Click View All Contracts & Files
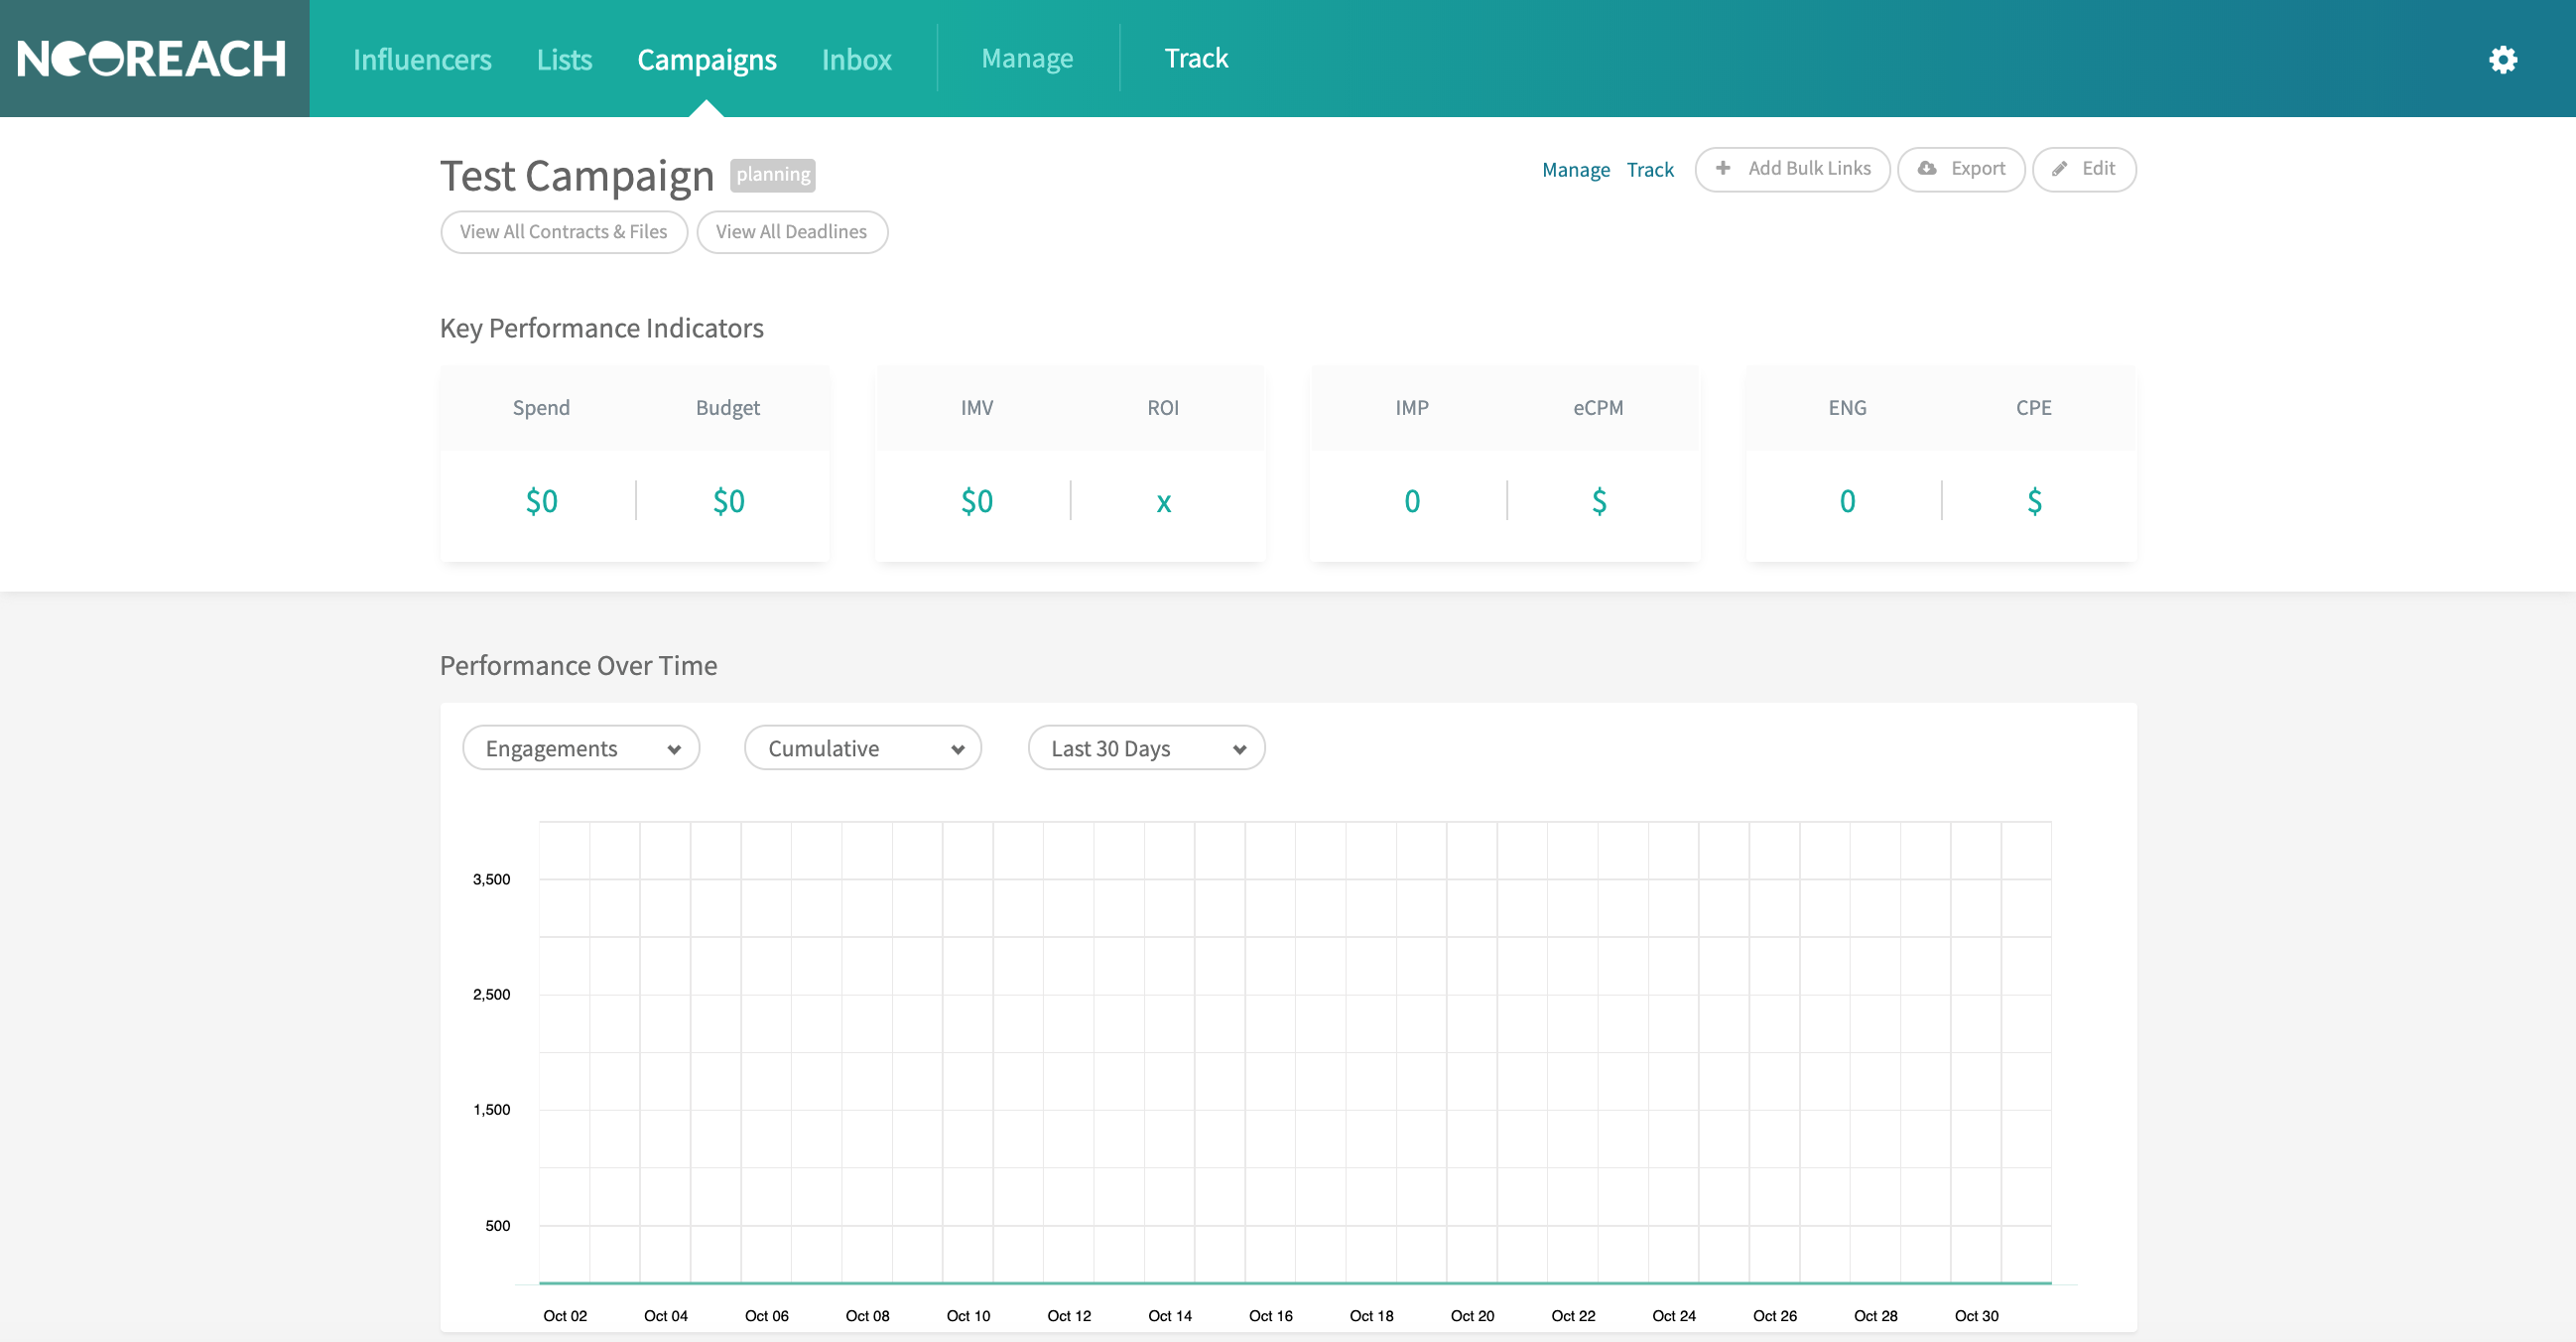Viewport: 2576px width, 1342px height. 564,231
